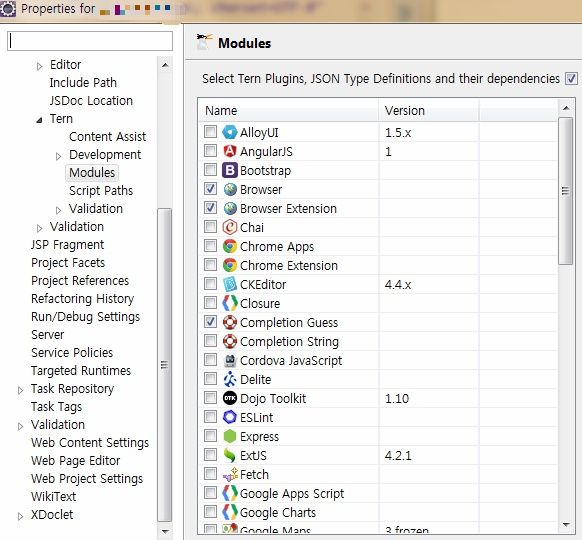
Task: Tick the Bootstrap module checkbox
Action: coord(210,170)
